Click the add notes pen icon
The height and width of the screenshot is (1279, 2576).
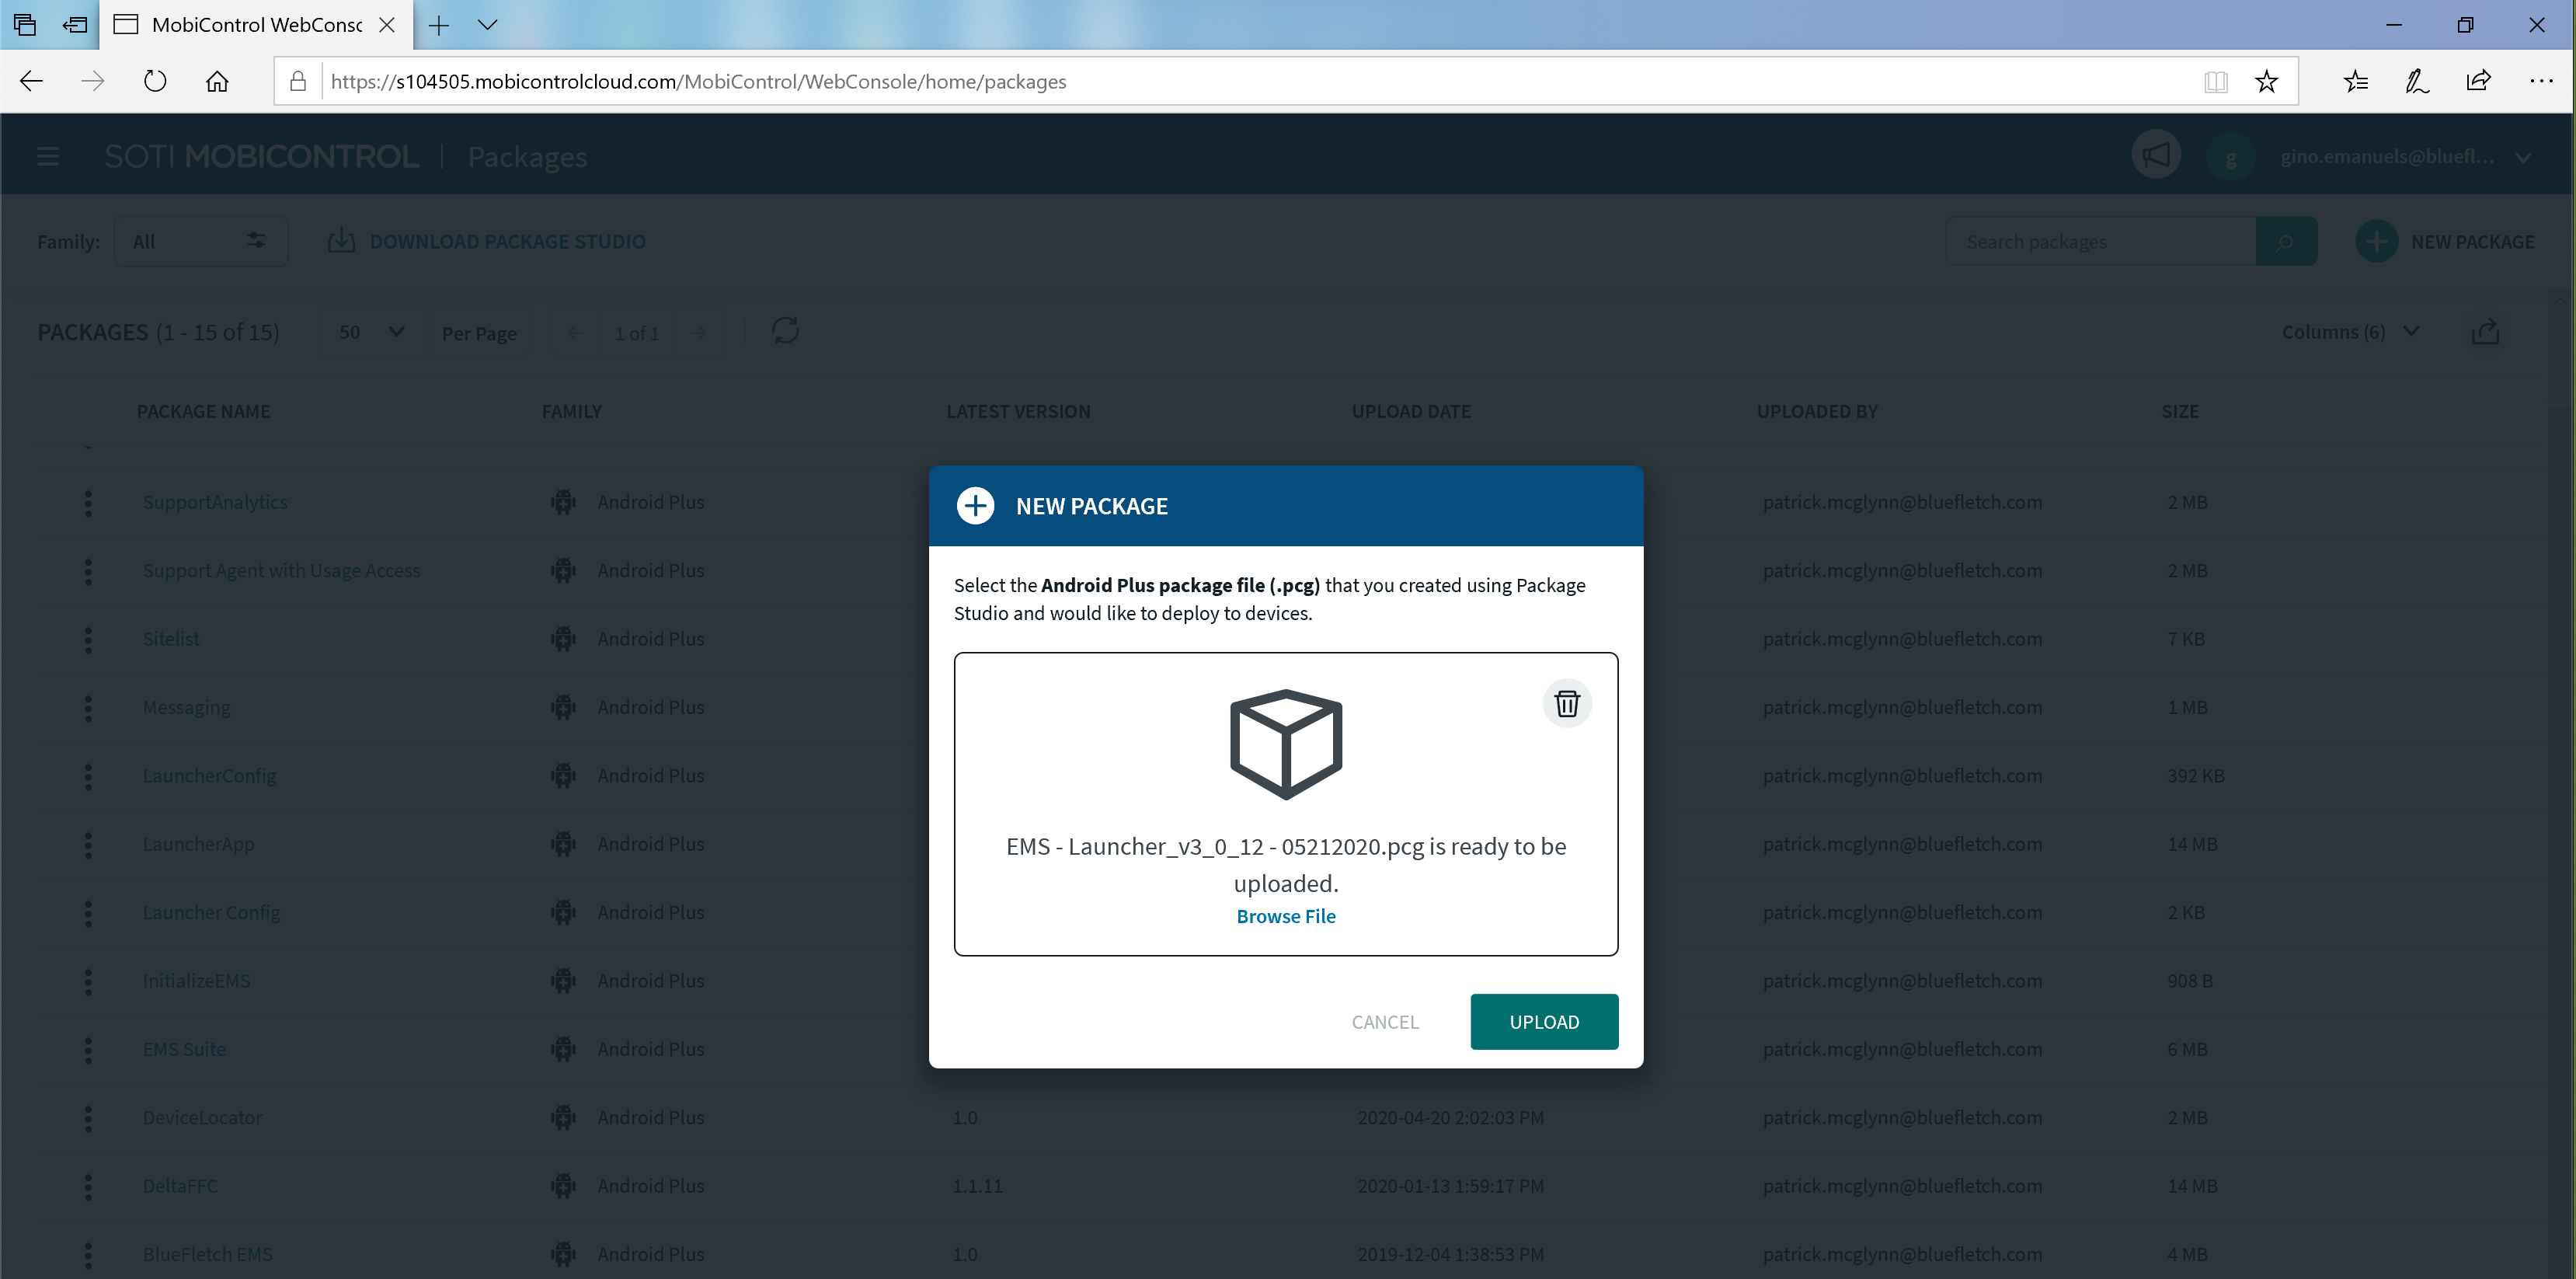click(2417, 81)
